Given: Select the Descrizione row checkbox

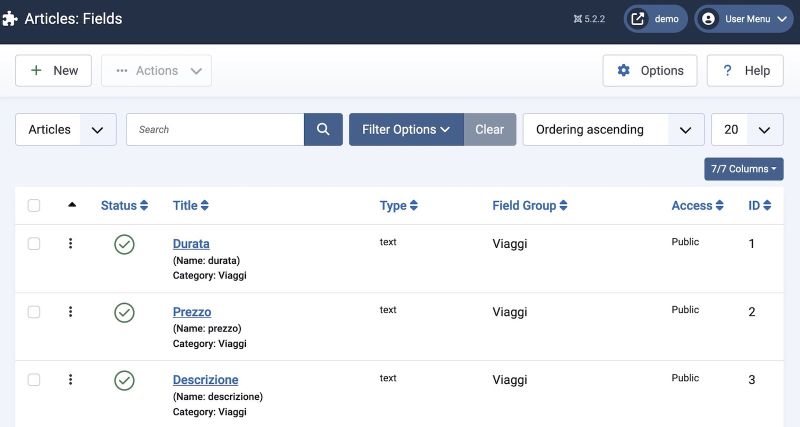Looking at the screenshot, I should pos(34,380).
